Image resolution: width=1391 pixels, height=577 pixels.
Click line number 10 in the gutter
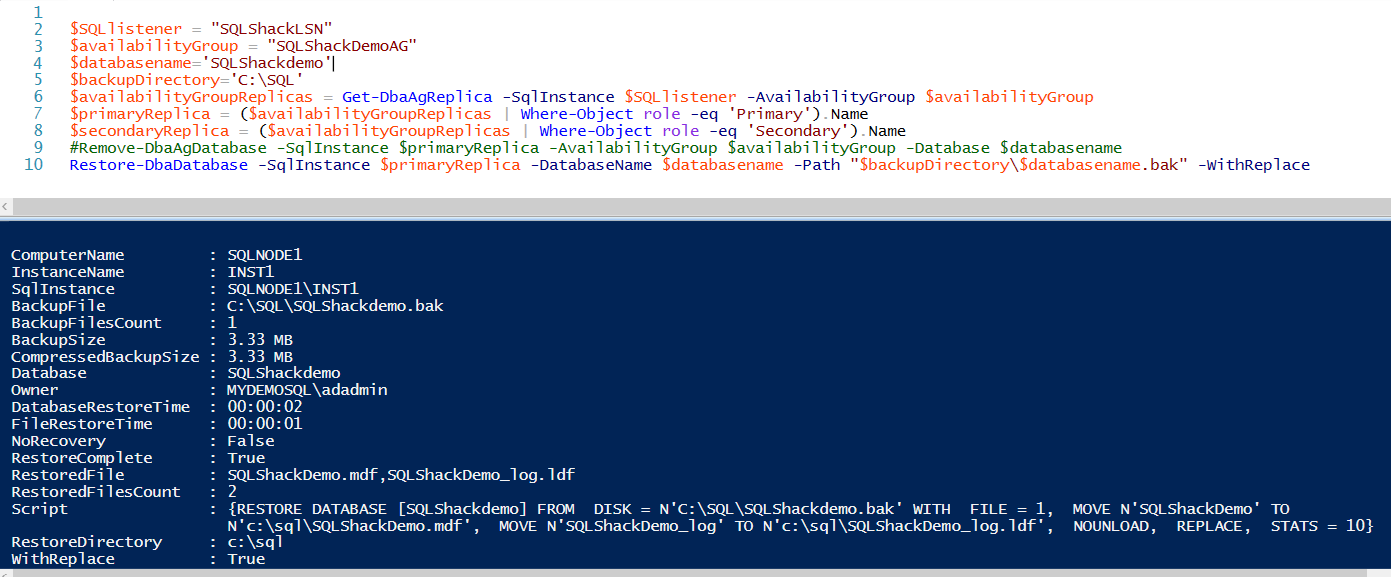[34, 165]
